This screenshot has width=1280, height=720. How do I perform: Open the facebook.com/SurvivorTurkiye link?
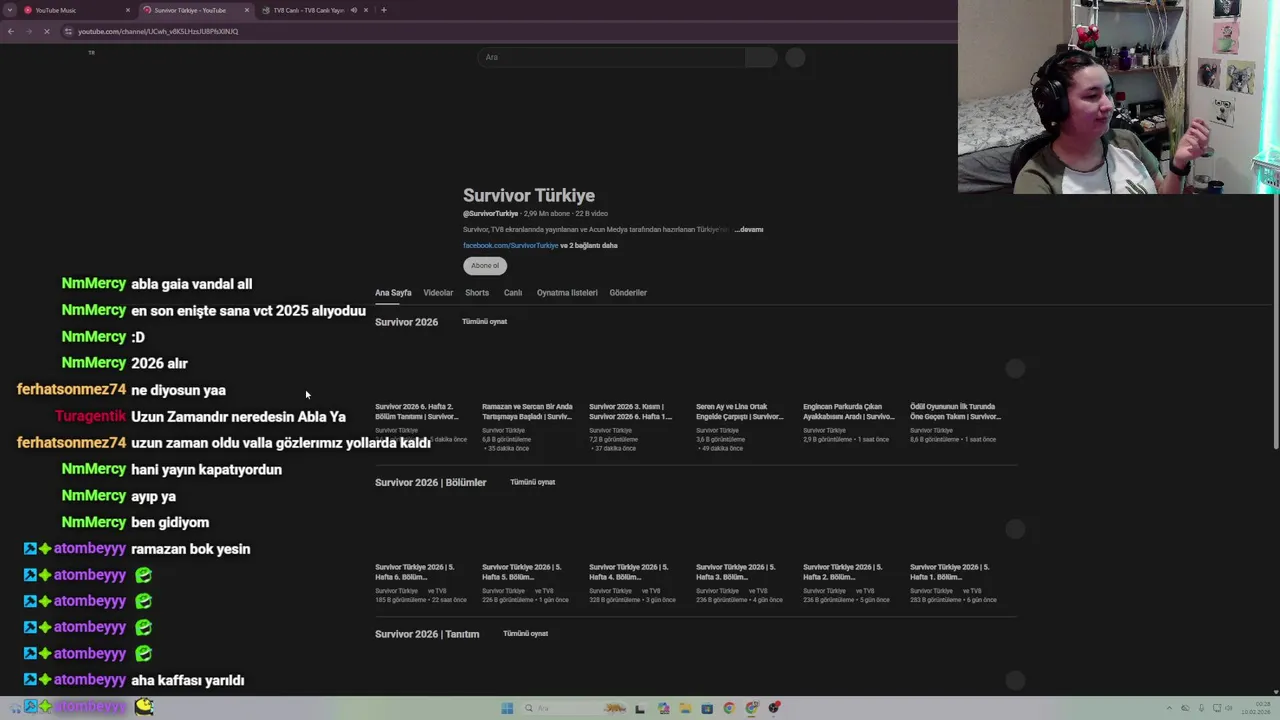tap(510, 245)
